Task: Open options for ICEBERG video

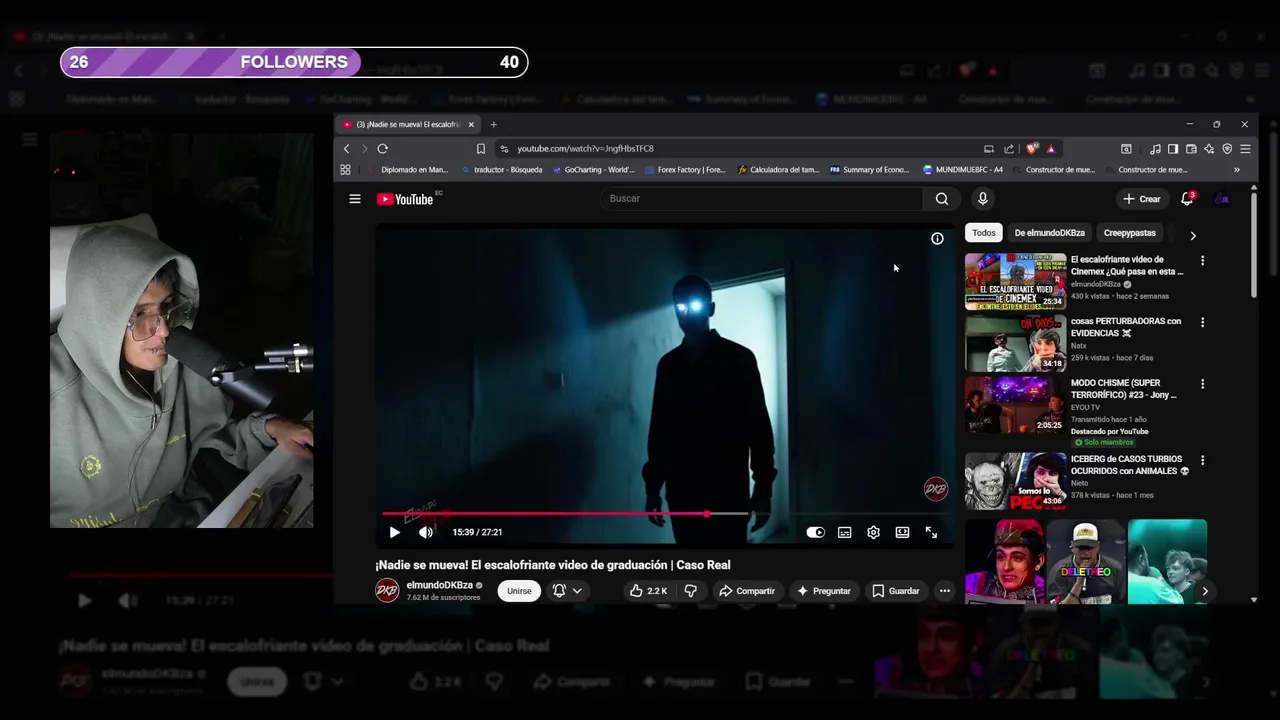Action: click(1202, 461)
